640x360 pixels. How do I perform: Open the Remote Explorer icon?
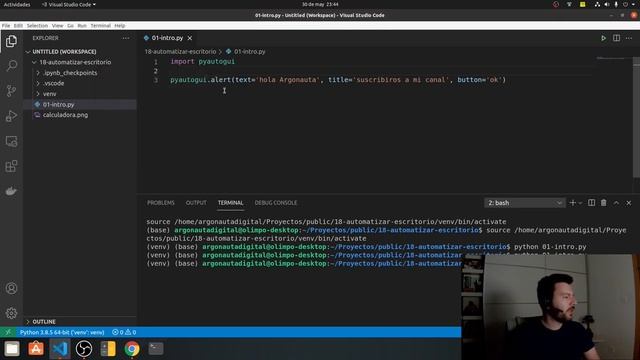coord(11,141)
